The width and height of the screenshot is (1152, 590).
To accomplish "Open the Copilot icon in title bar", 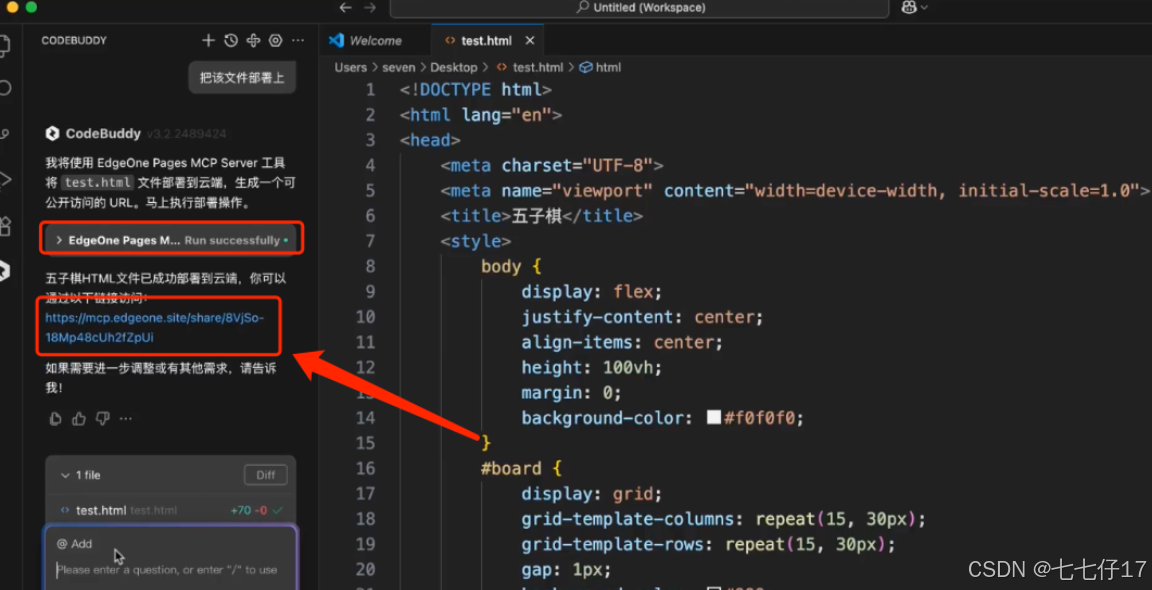I will point(908,7).
